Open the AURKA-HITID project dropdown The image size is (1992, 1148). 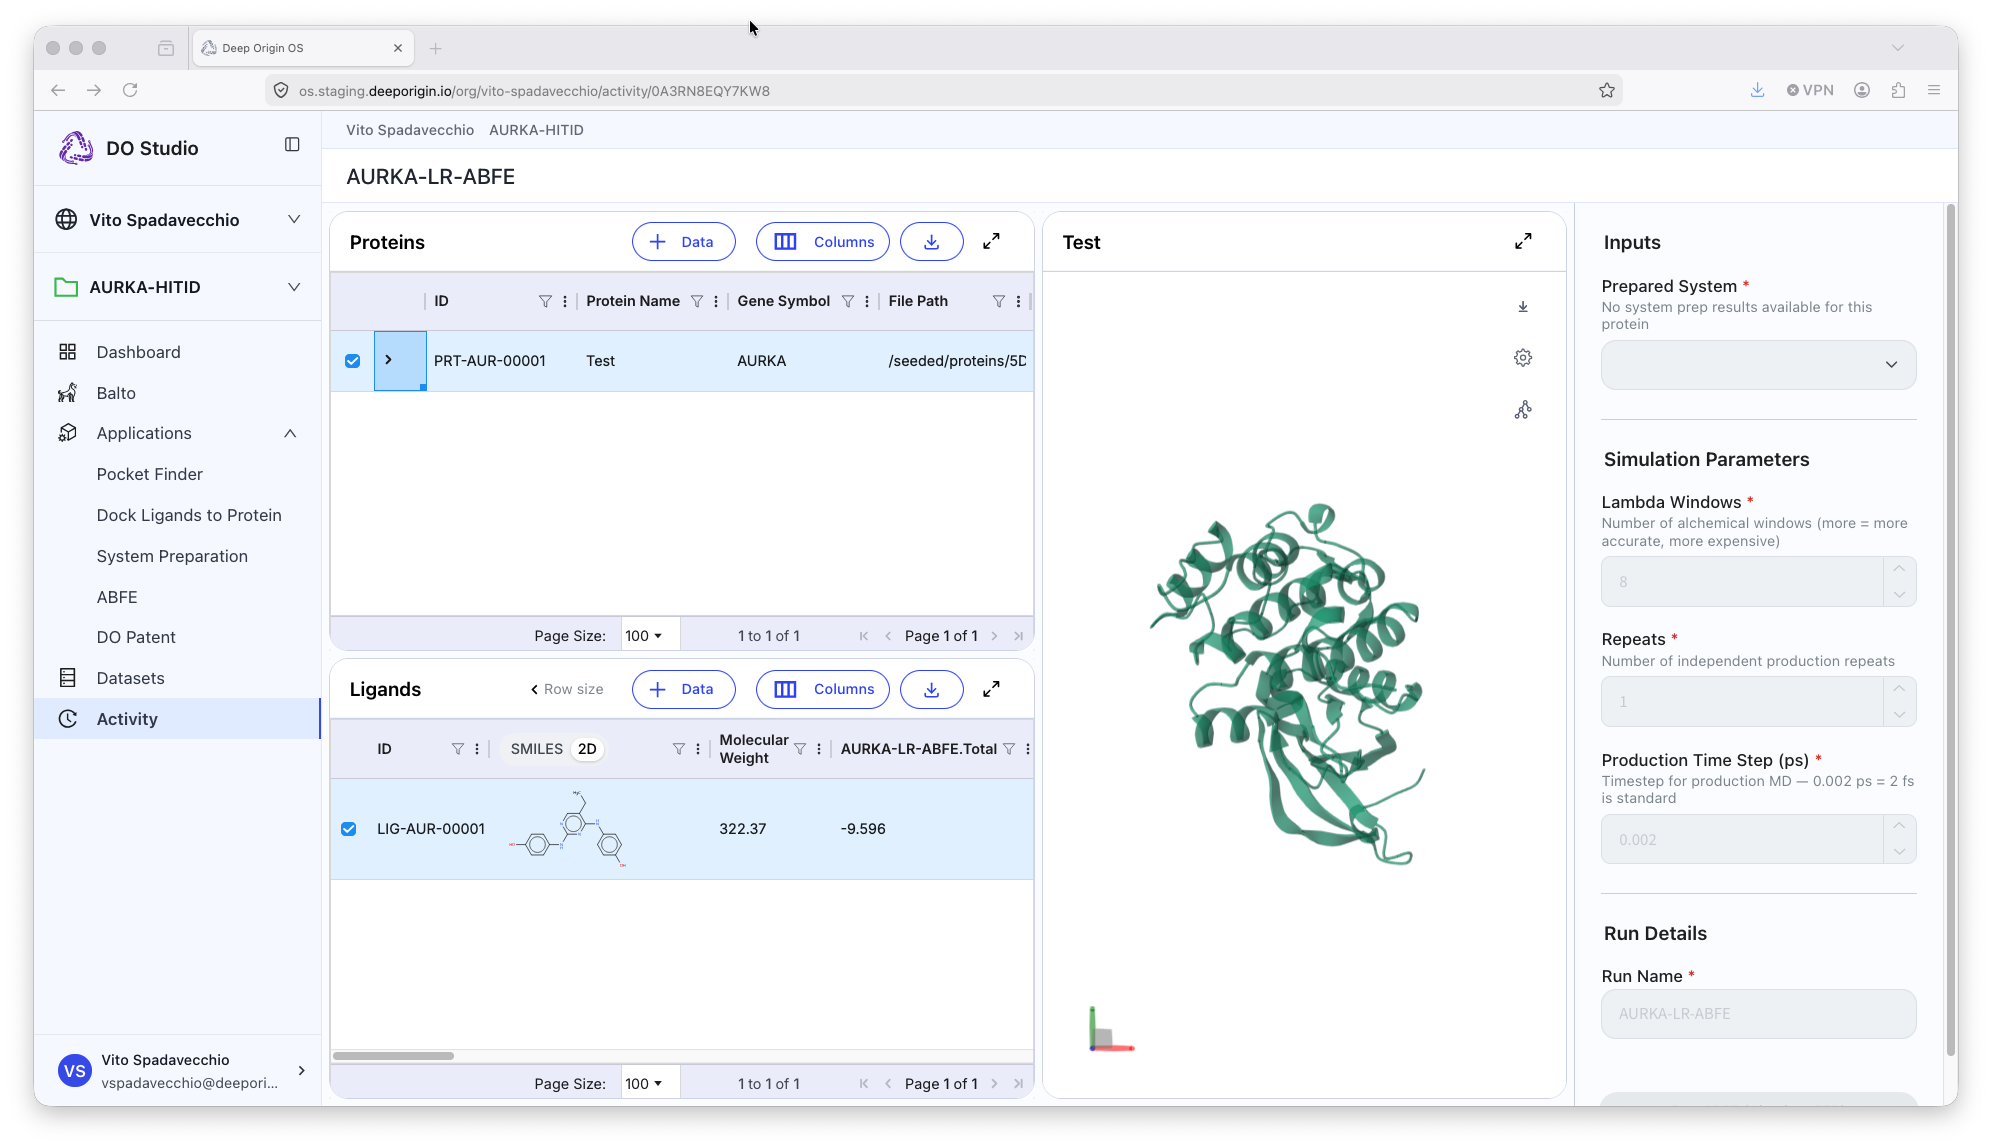click(x=294, y=287)
